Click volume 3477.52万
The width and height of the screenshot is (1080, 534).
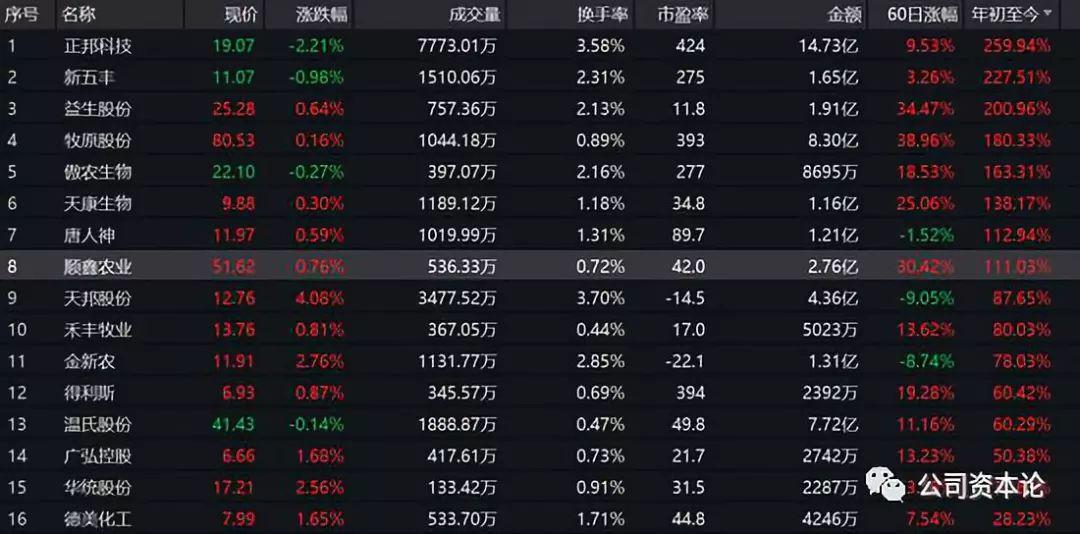tap(457, 298)
